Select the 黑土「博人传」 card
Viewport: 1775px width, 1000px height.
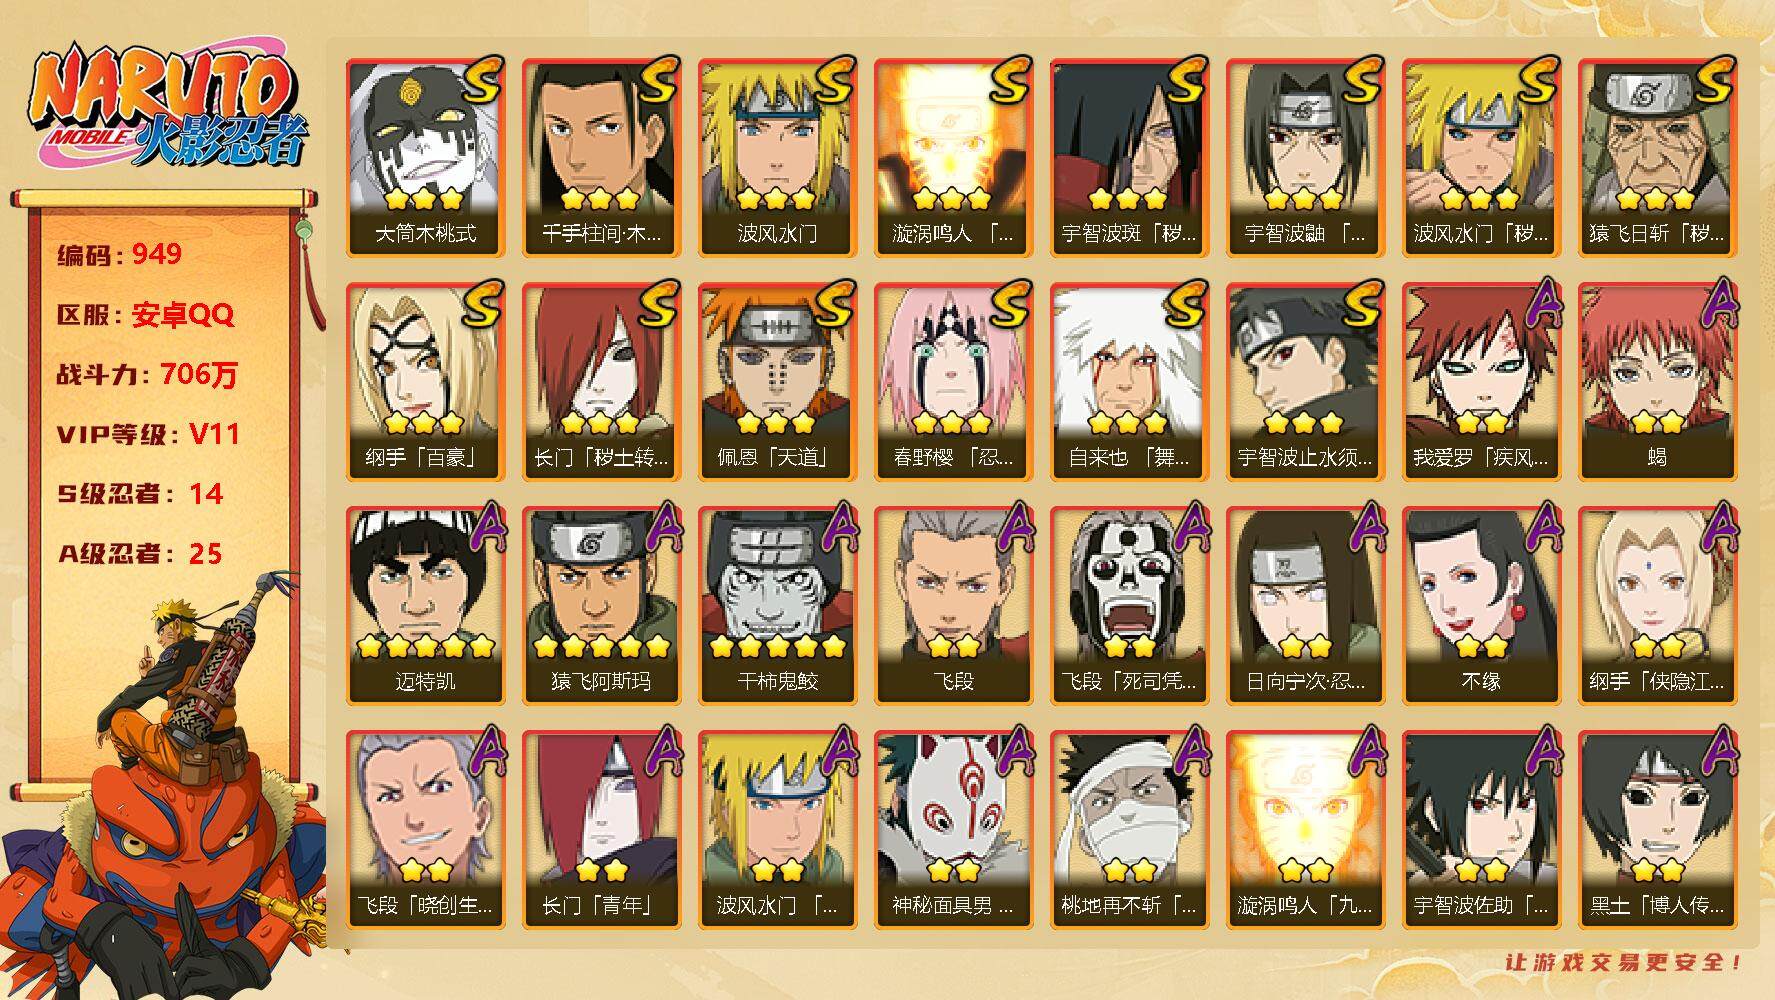(1658, 829)
